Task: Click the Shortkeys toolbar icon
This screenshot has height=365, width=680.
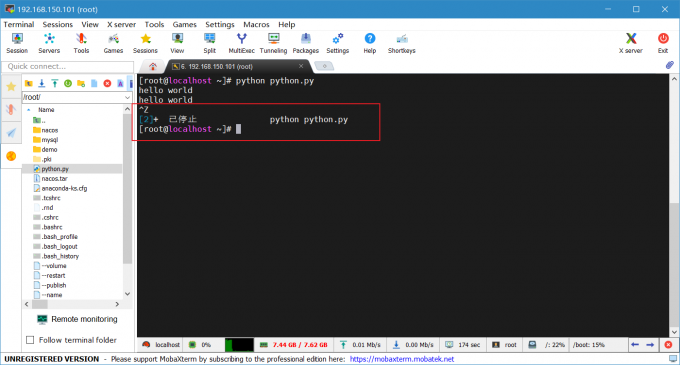Action: (402, 43)
